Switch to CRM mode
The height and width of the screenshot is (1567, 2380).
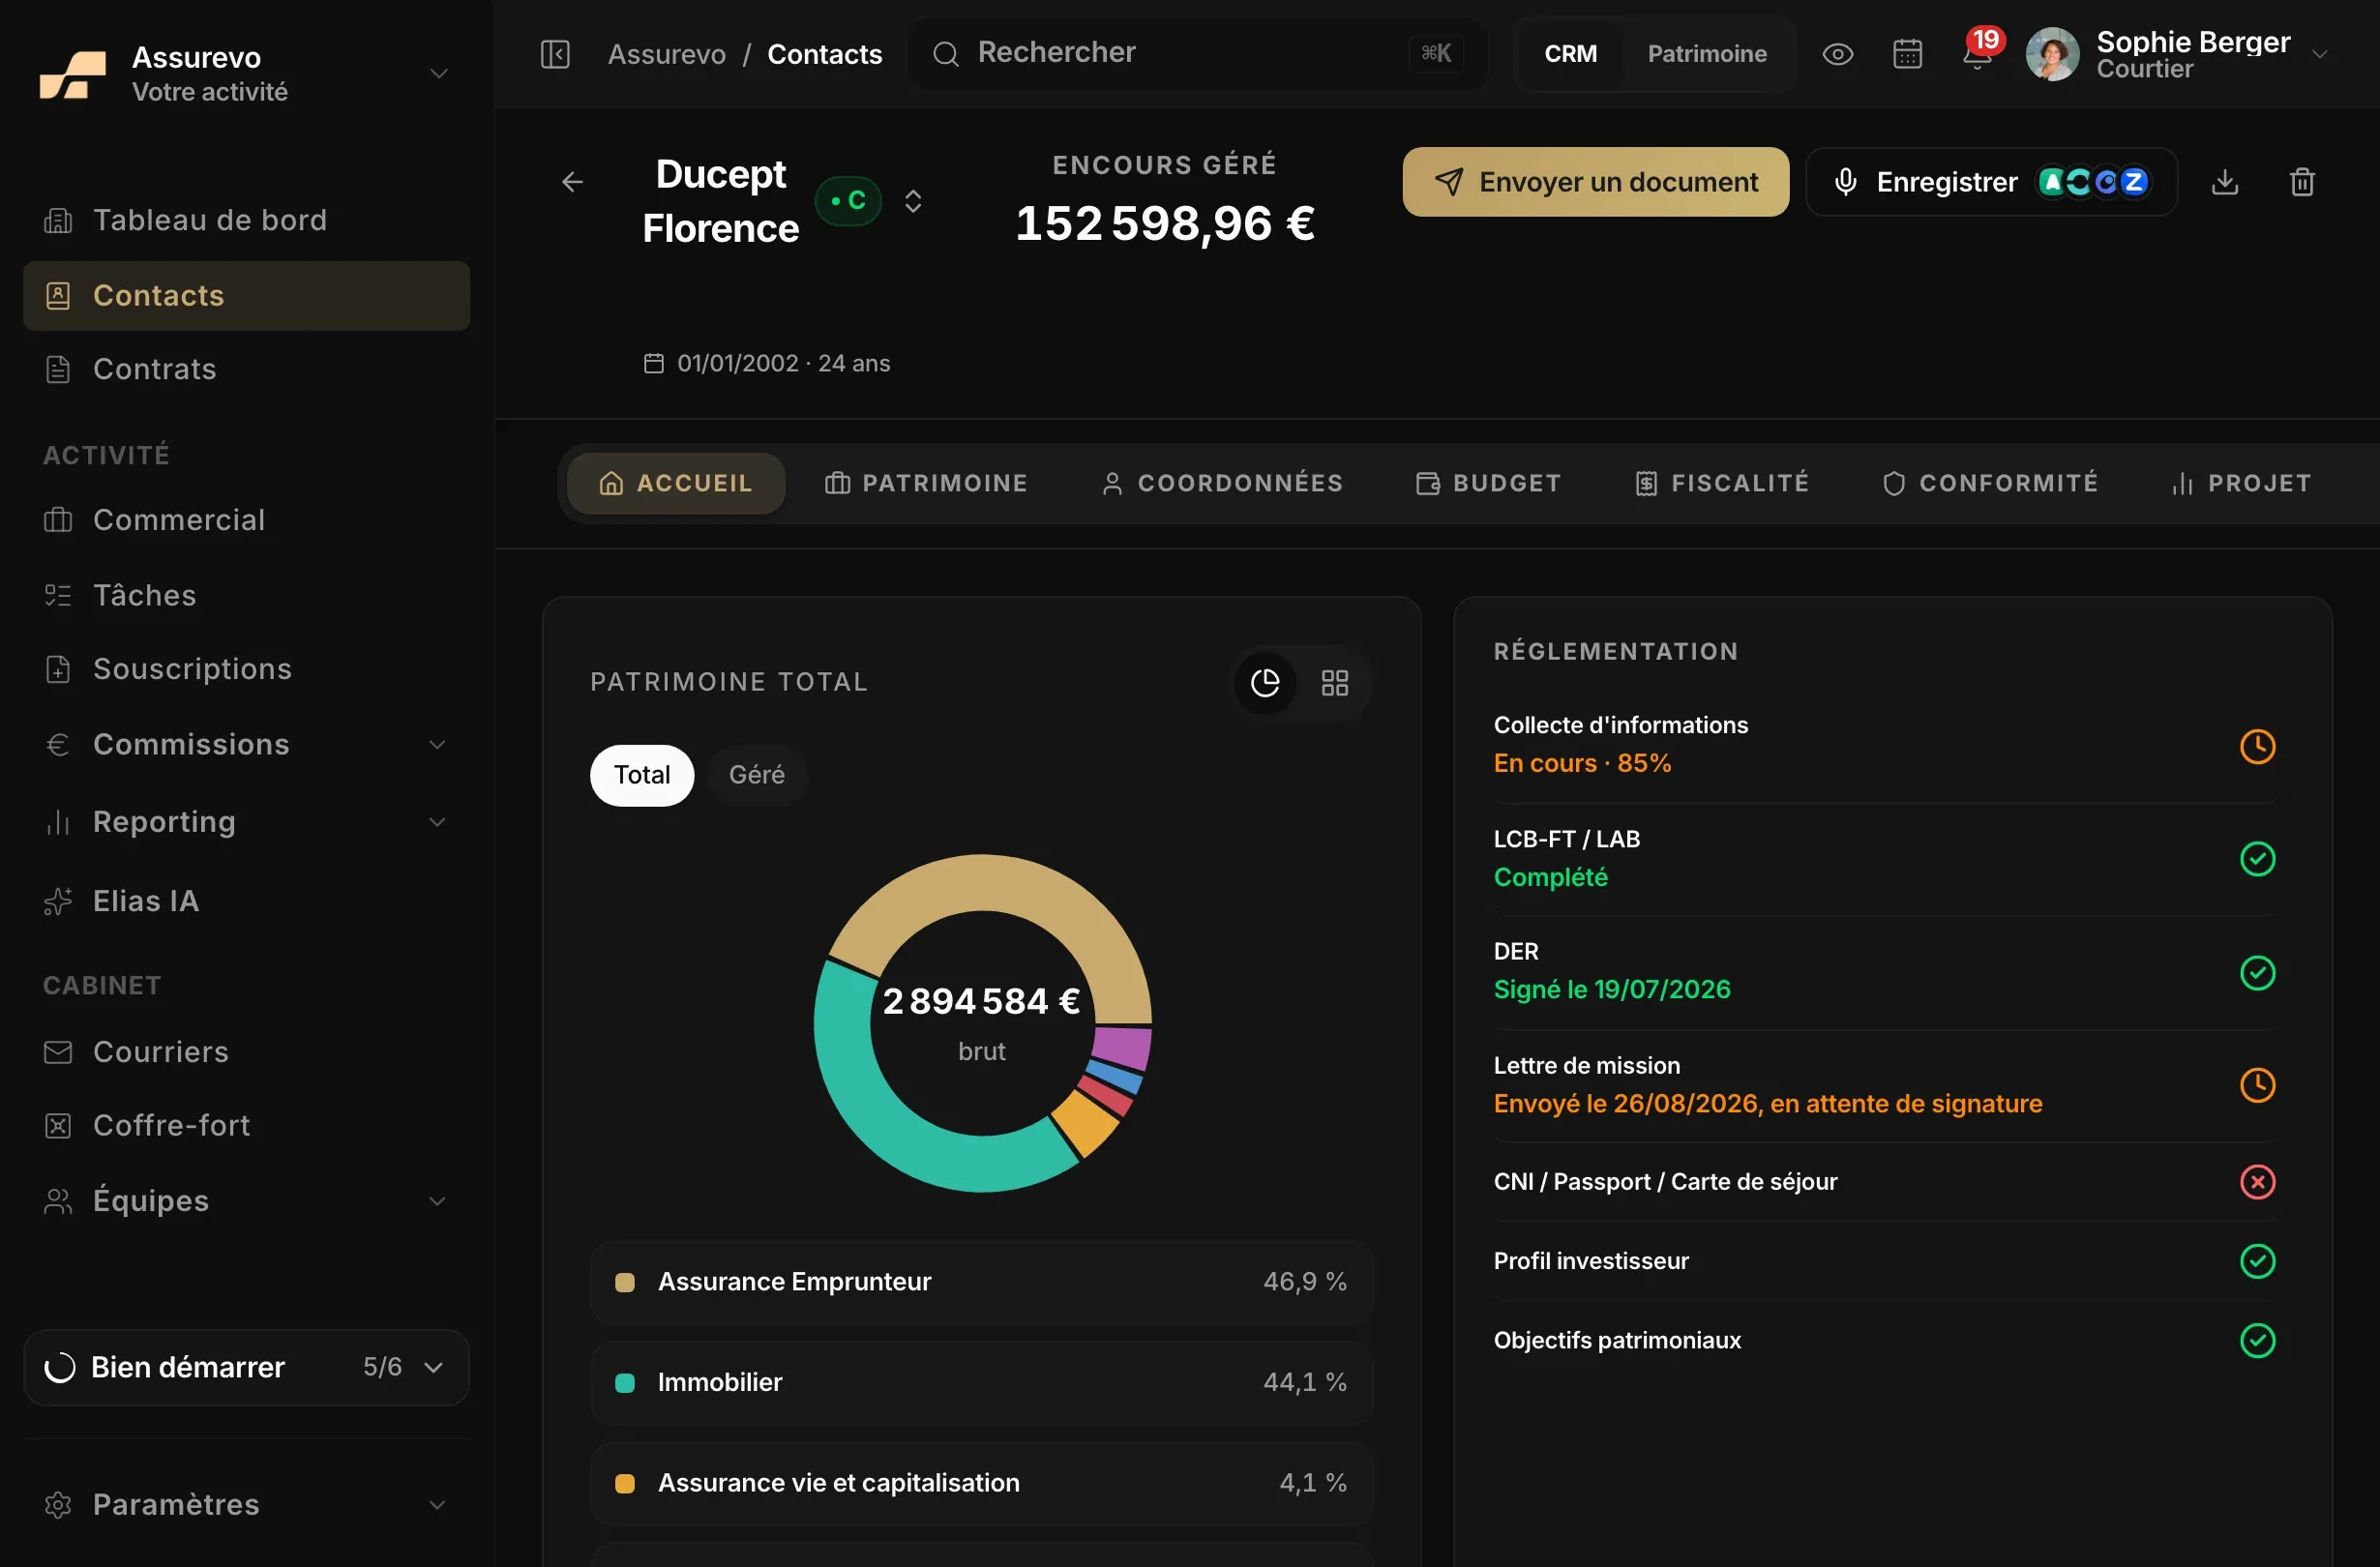(x=1570, y=54)
